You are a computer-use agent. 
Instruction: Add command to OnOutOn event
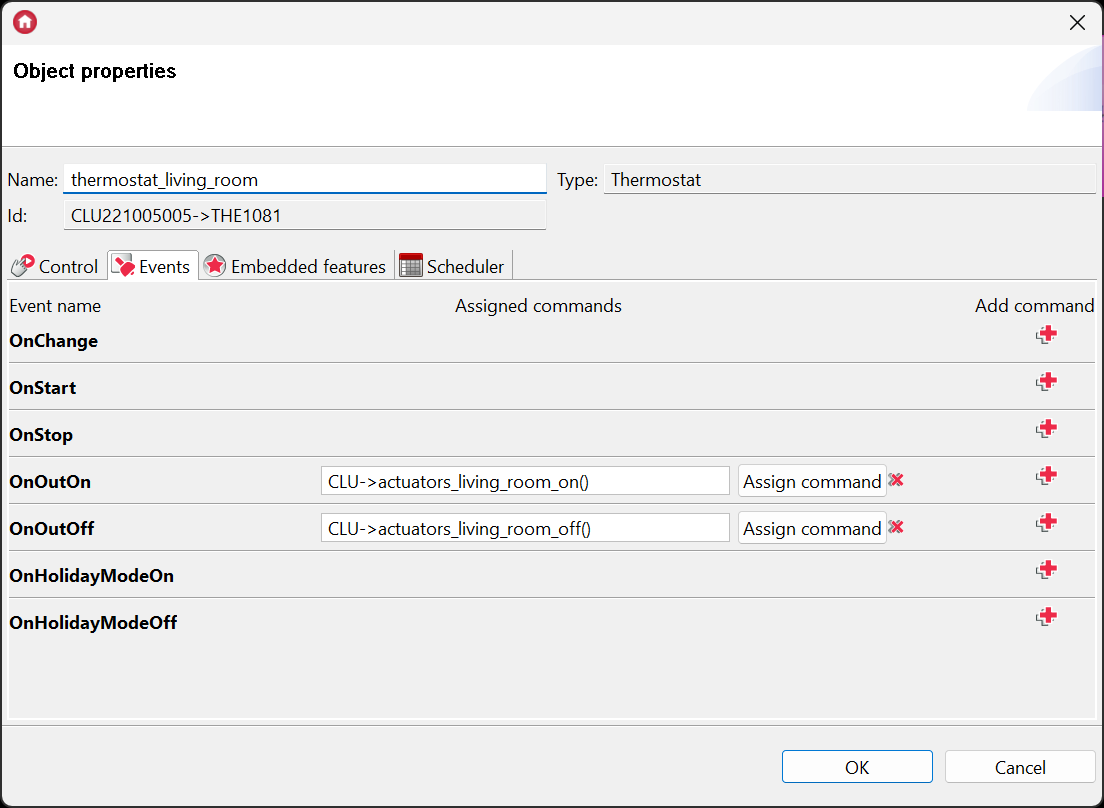pyautogui.click(x=1046, y=476)
